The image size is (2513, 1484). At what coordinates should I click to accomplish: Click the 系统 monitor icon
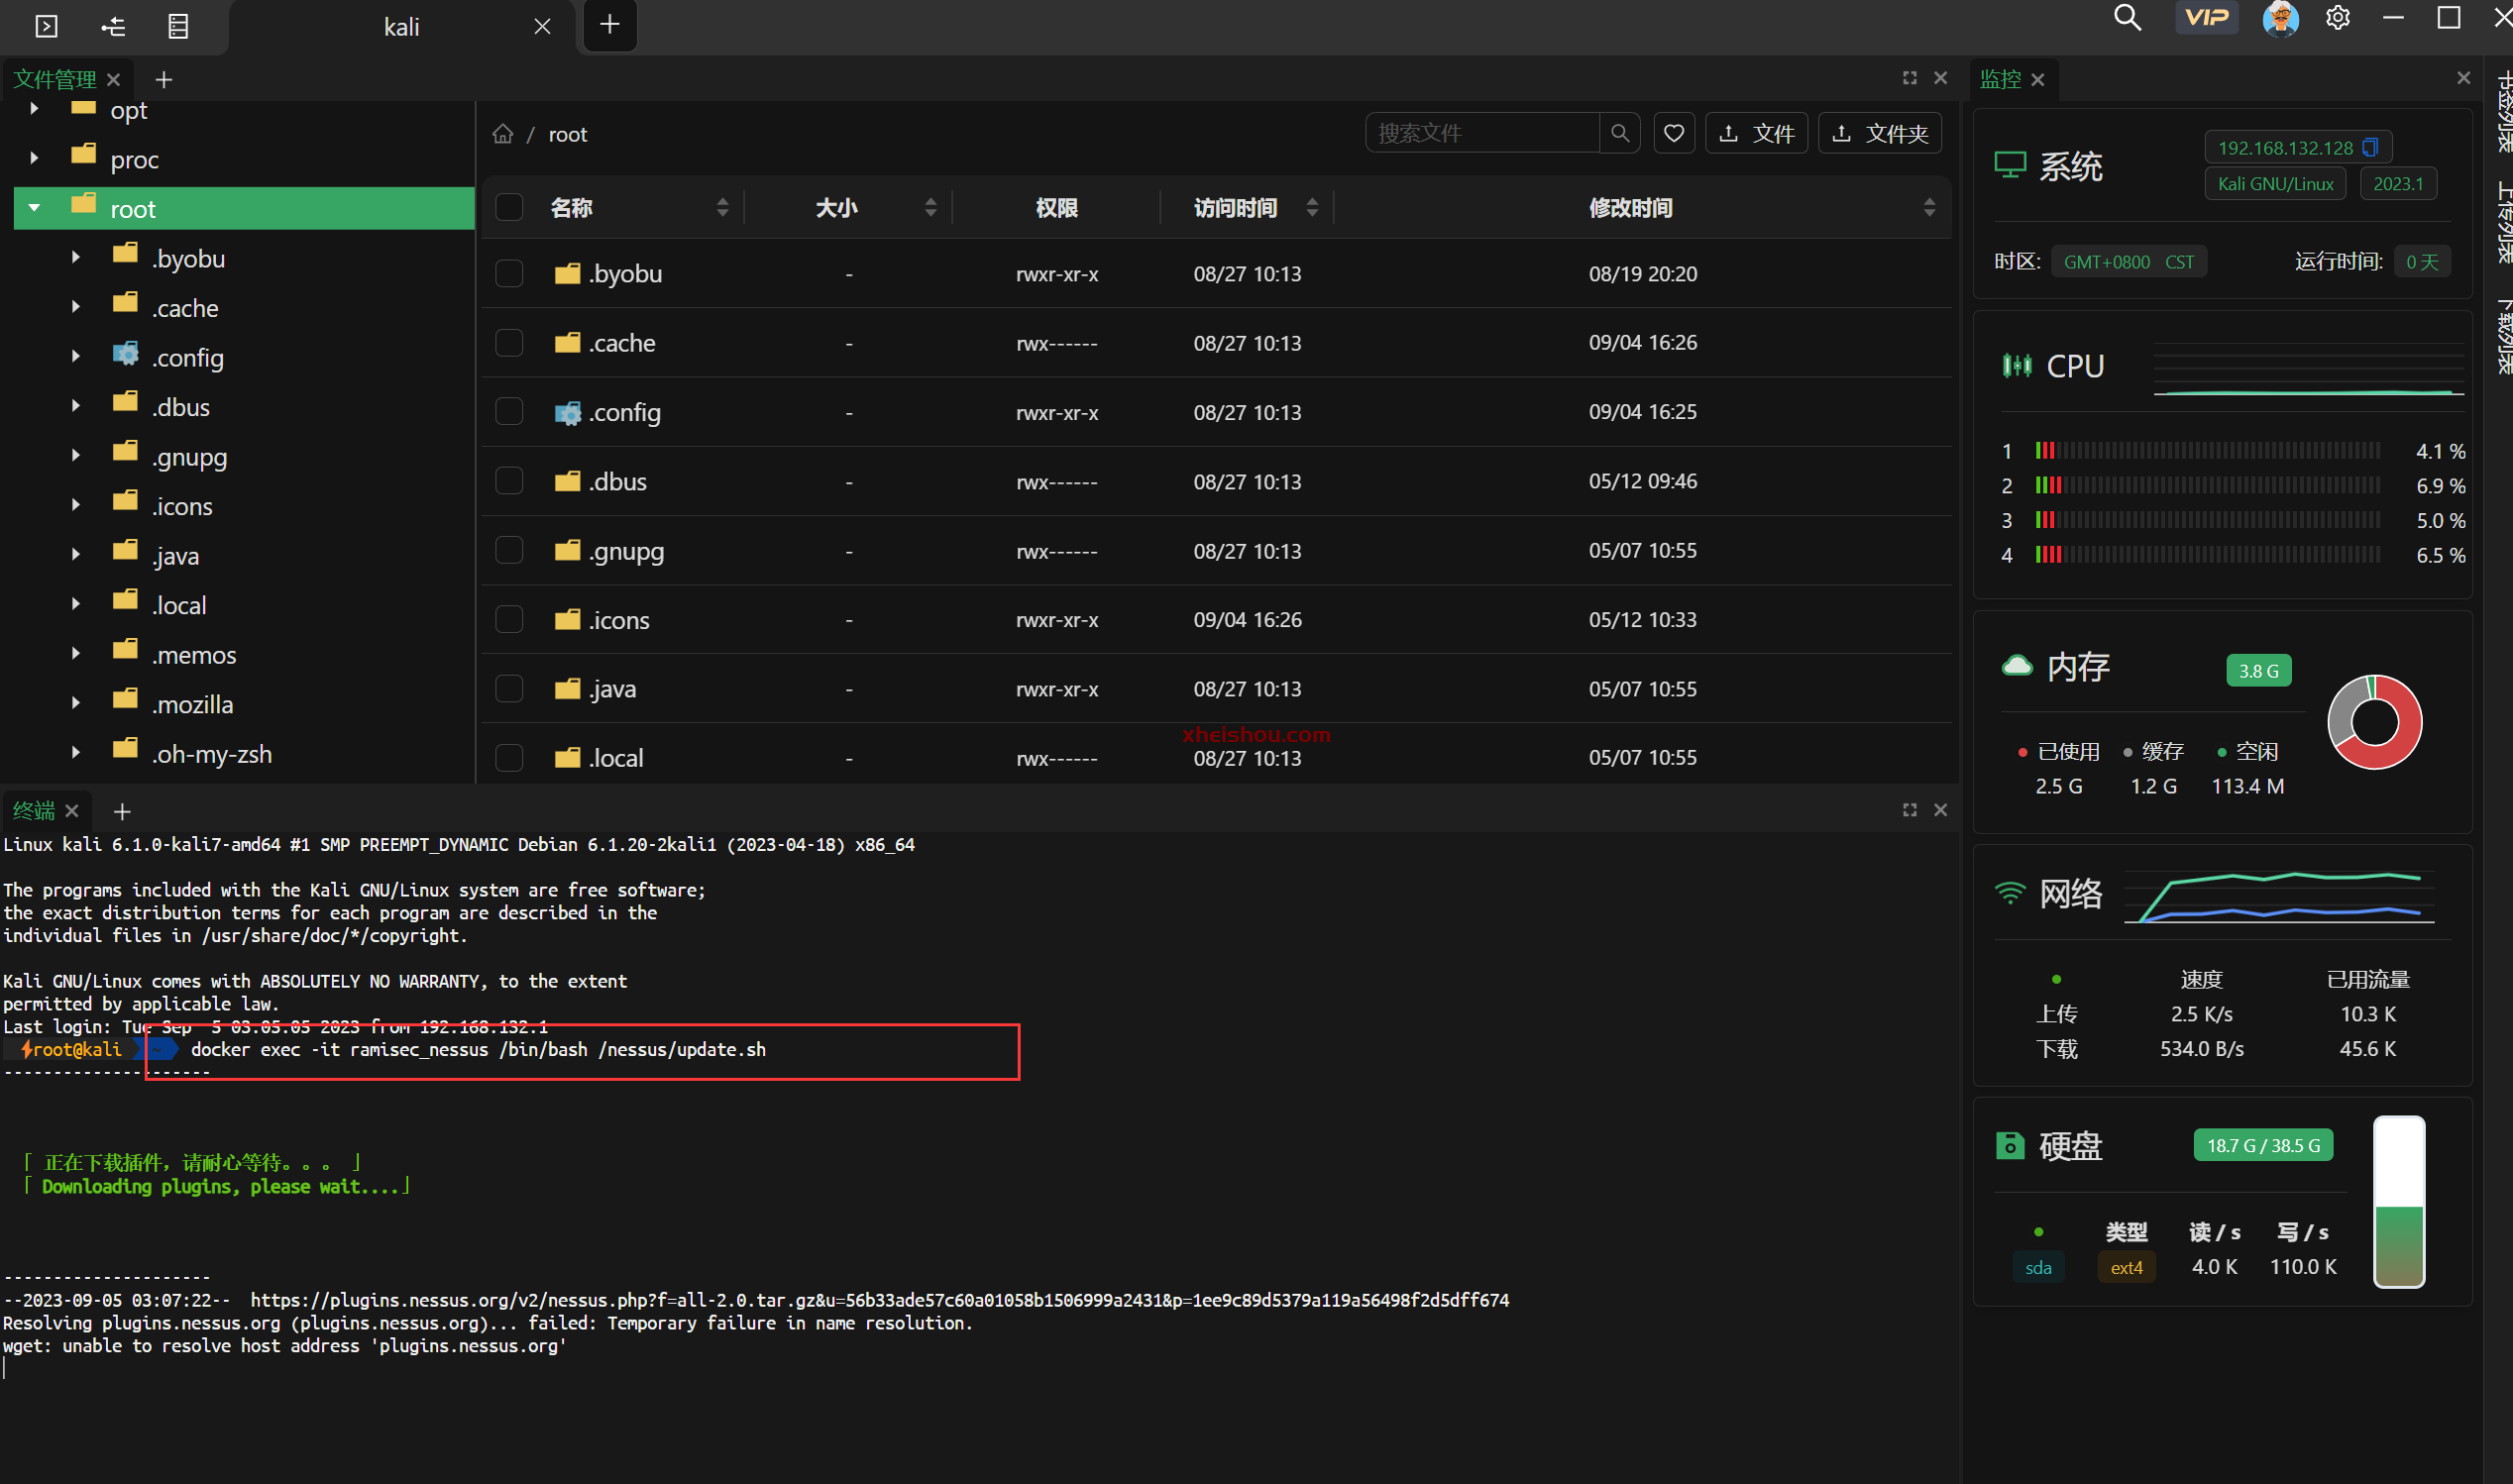click(2009, 166)
